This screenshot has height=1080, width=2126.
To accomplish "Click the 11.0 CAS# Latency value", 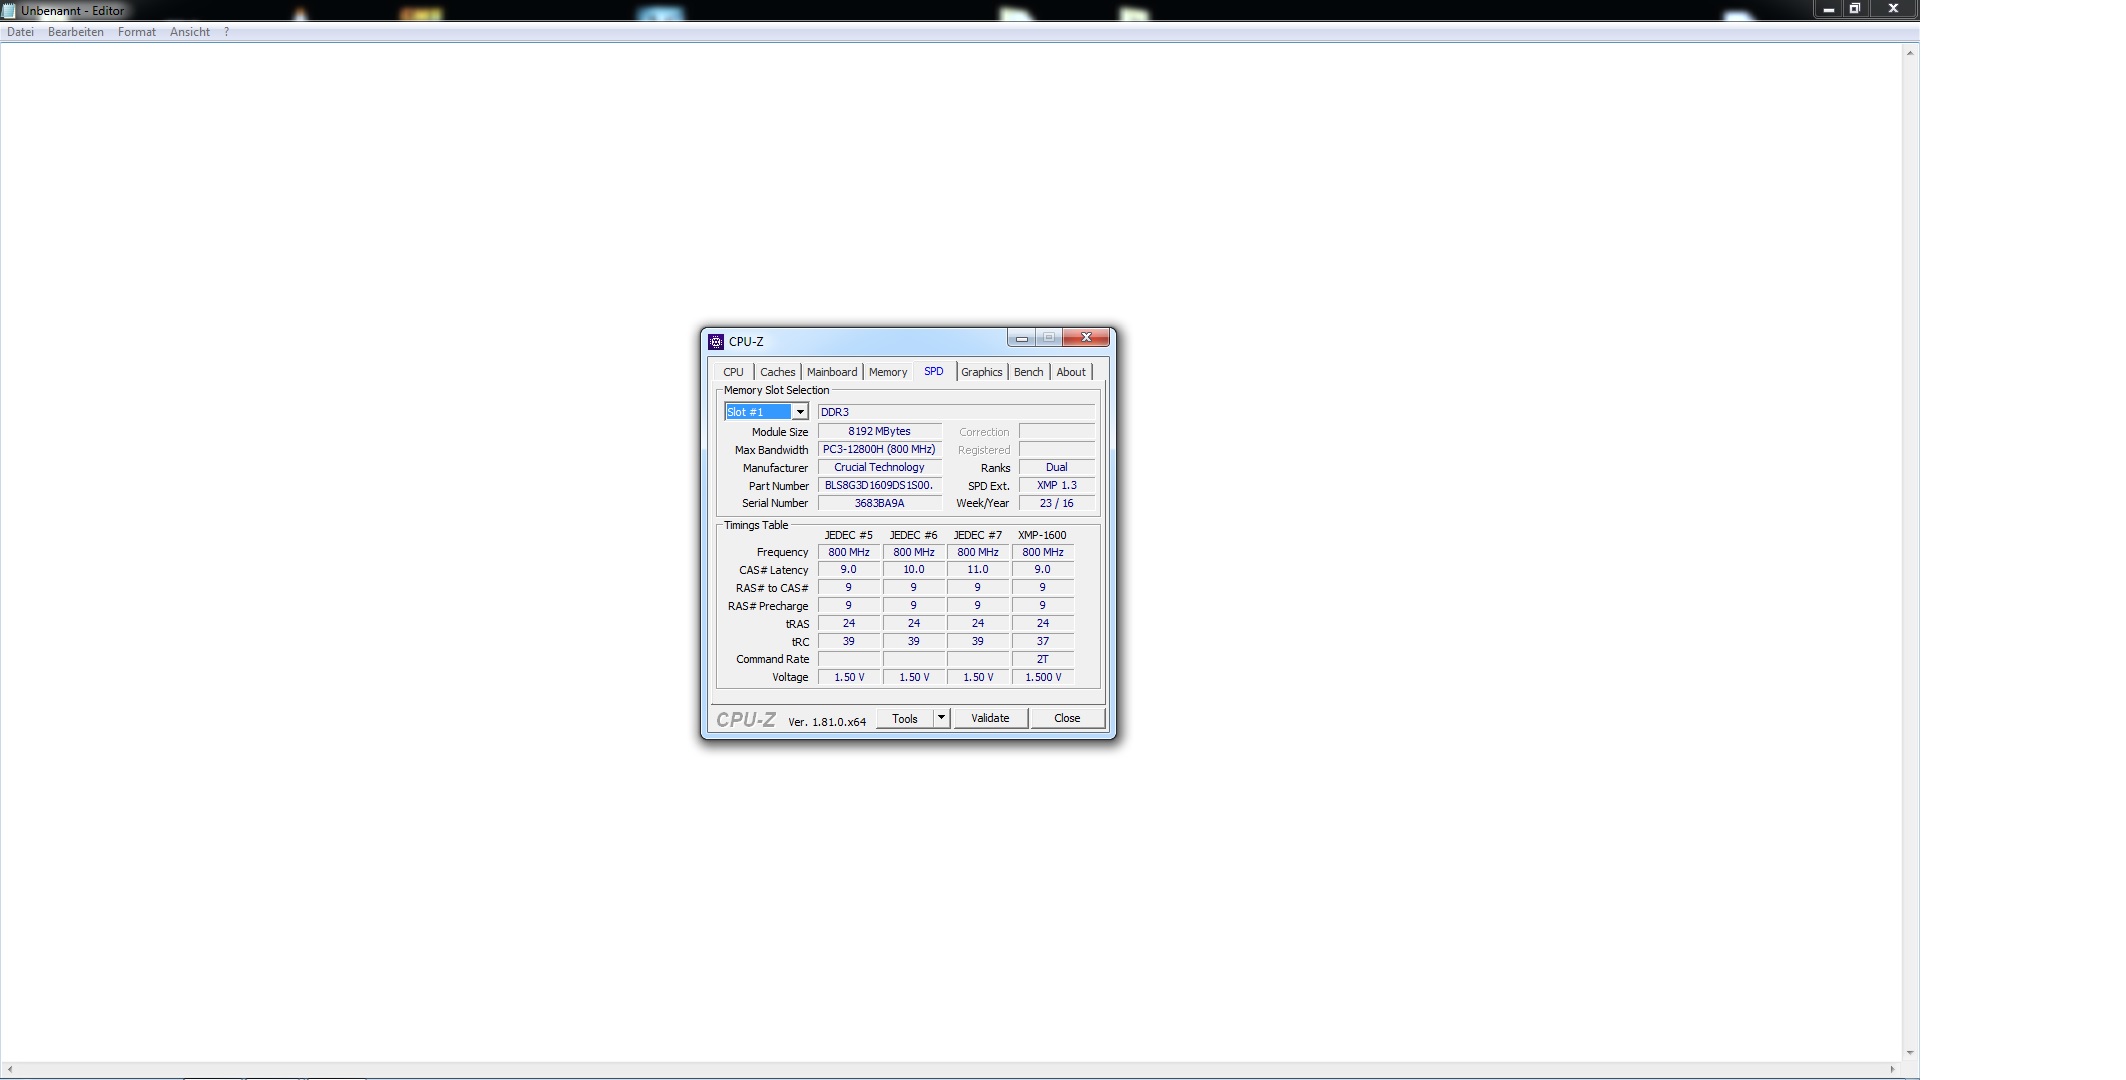I will pyautogui.click(x=978, y=570).
